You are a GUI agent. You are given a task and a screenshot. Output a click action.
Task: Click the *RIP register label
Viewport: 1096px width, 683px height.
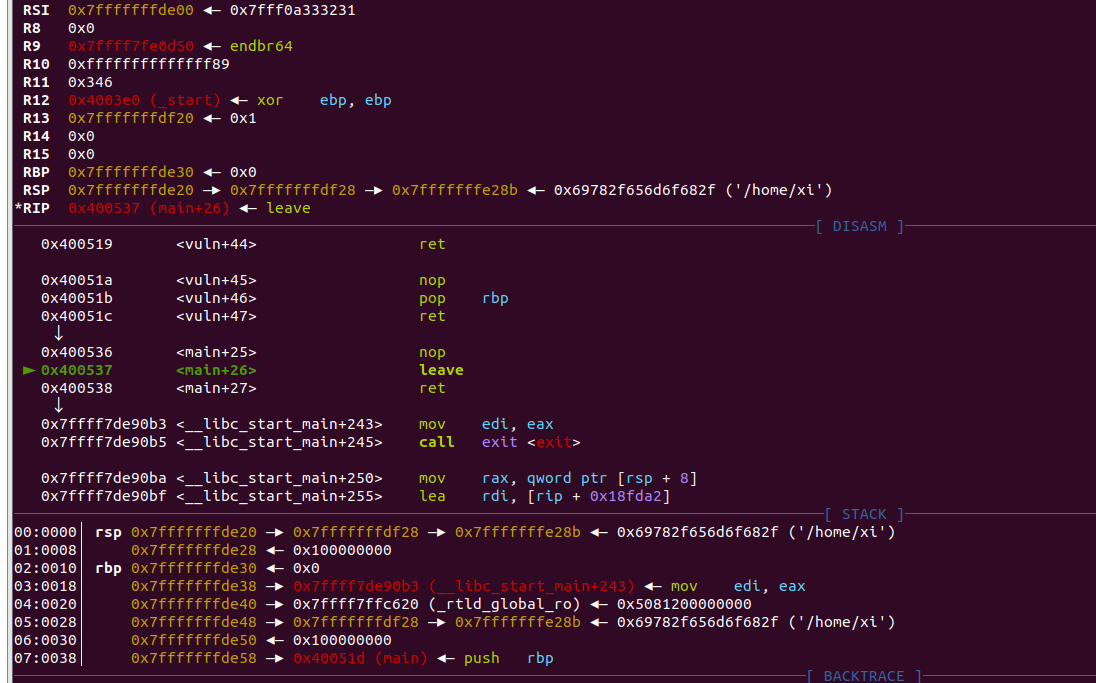click(x=36, y=208)
